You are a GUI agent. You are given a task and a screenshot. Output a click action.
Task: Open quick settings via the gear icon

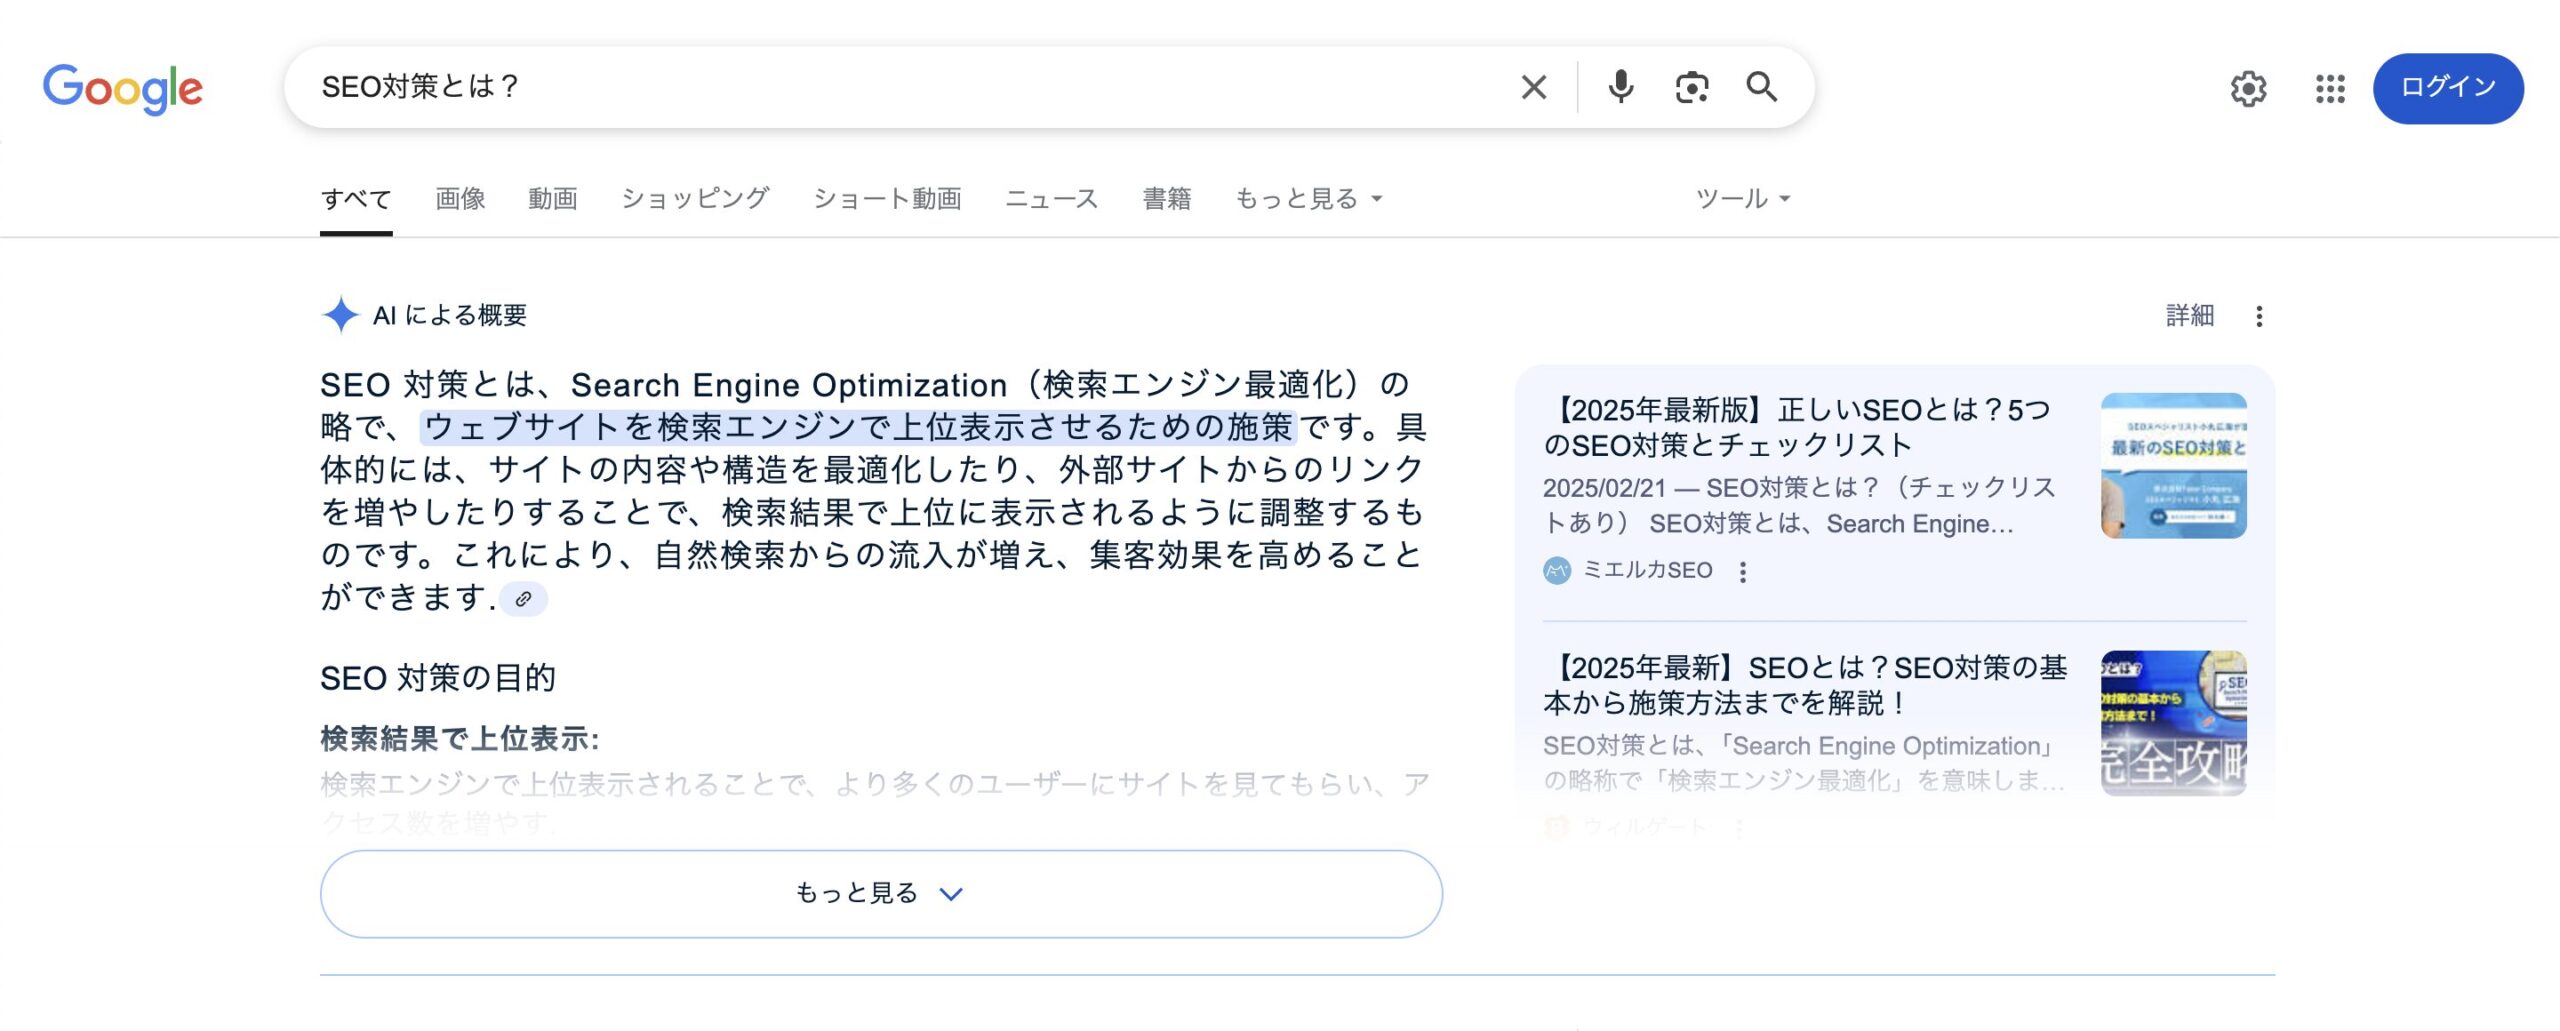click(x=2248, y=89)
